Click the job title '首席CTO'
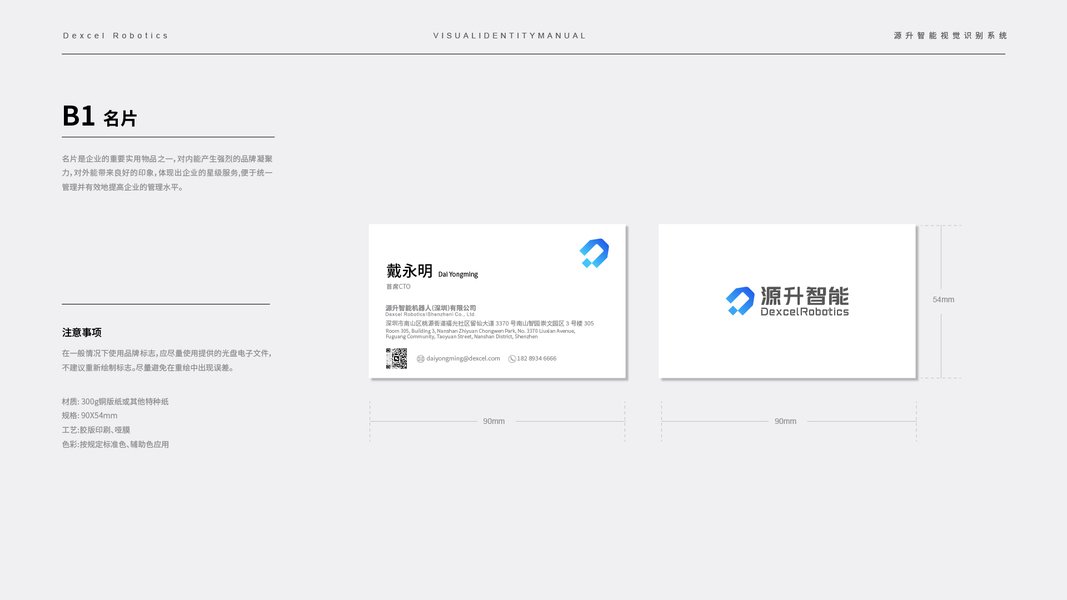Viewport: 1067px width, 600px height. coord(398,286)
